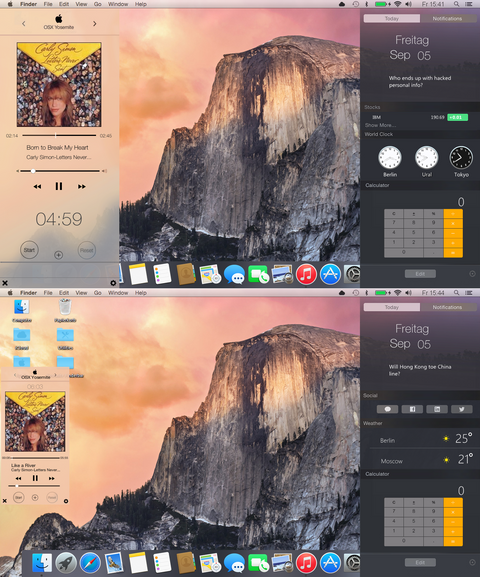
Task: Open Launchpad rocket icon in the dock
Action: tap(66, 563)
